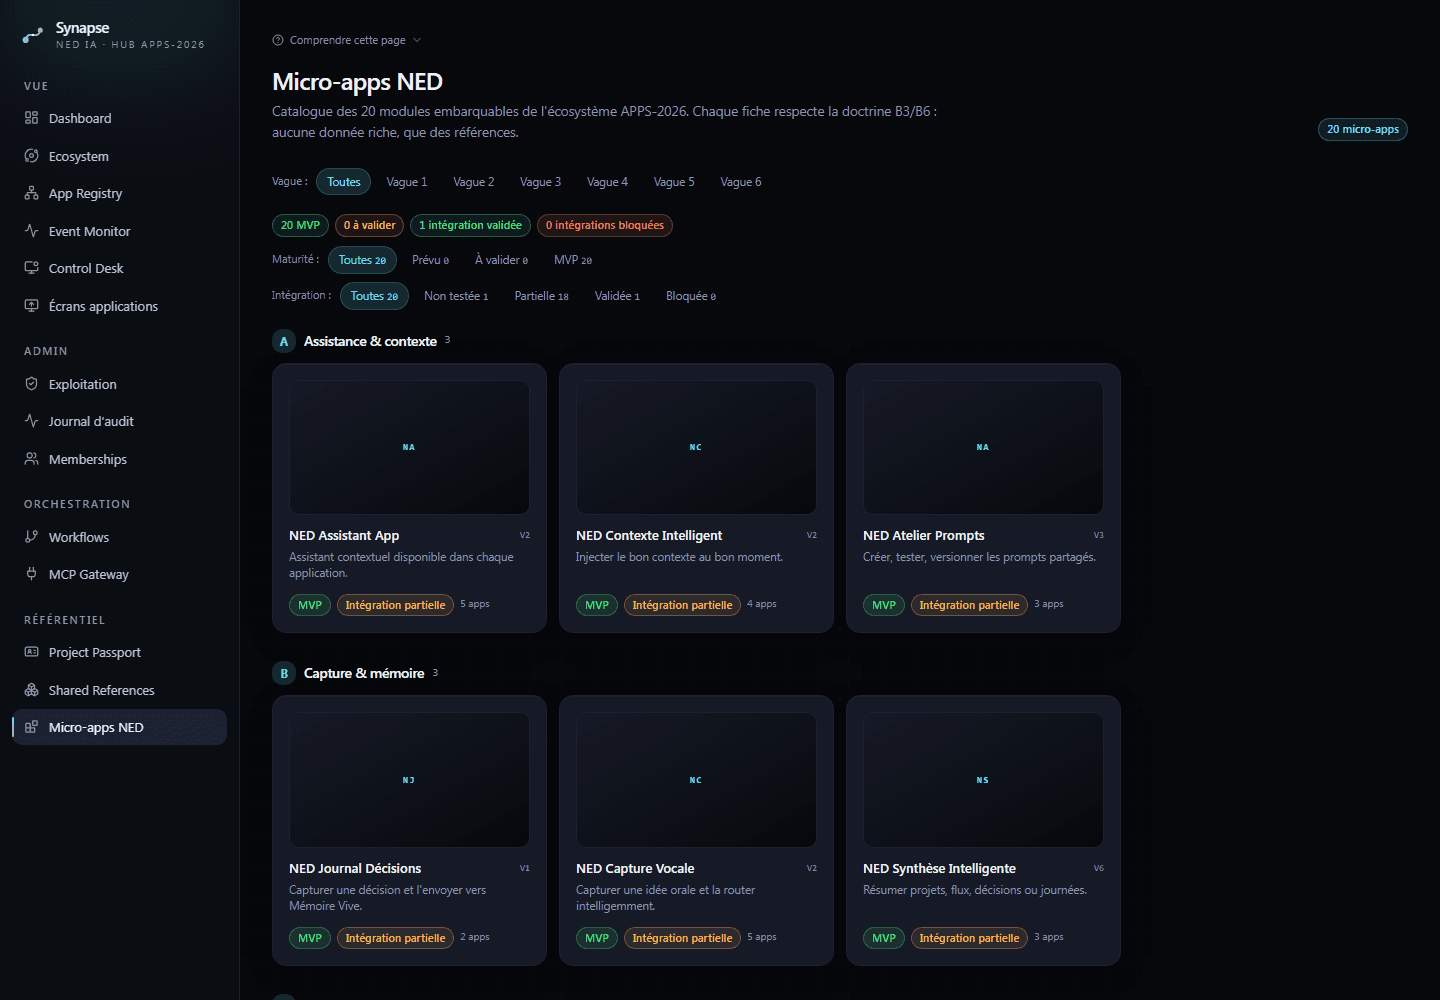Click the Event Monitor pulse icon
The image size is (1440, 1000).
[x=31, y=231]
